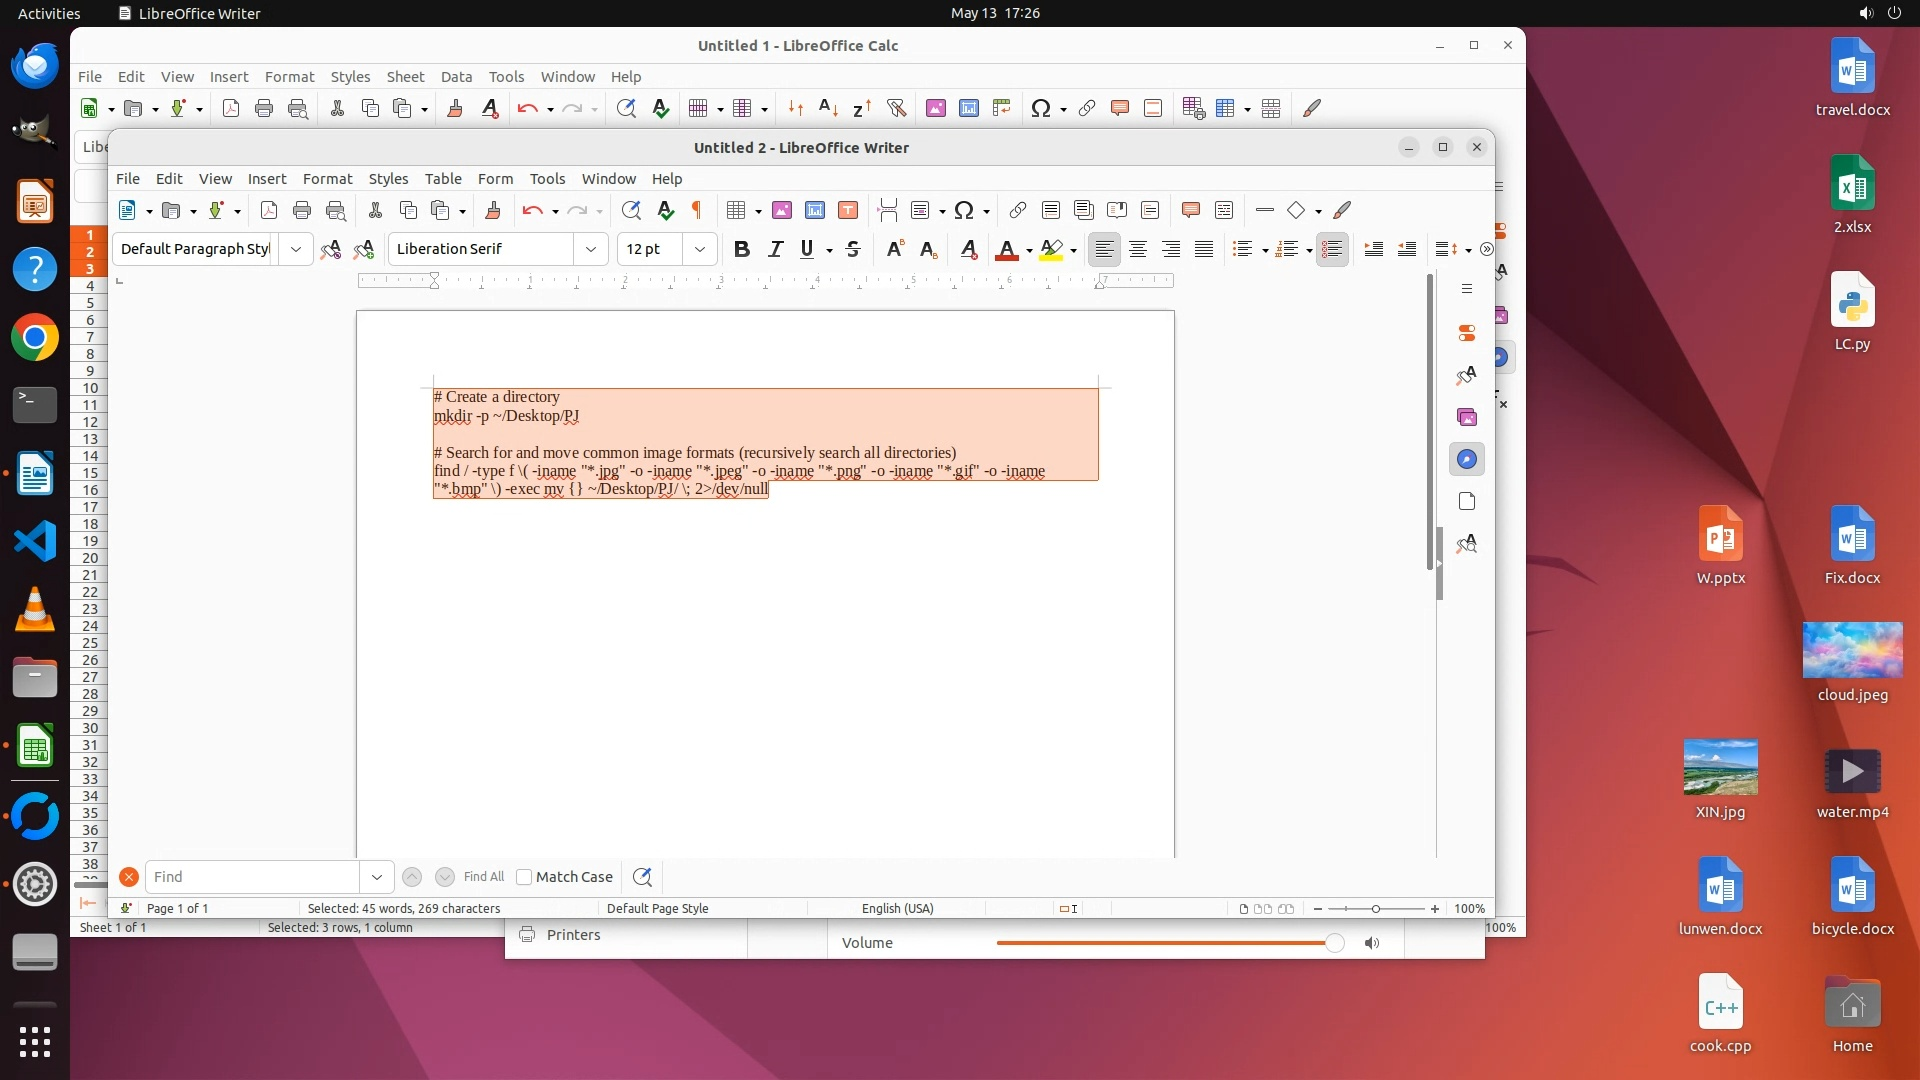This screenshot has width=1920, height=1080.
Task: Open the Table menu in Writer
Action: pyautogui.click(x=443, y=178)
